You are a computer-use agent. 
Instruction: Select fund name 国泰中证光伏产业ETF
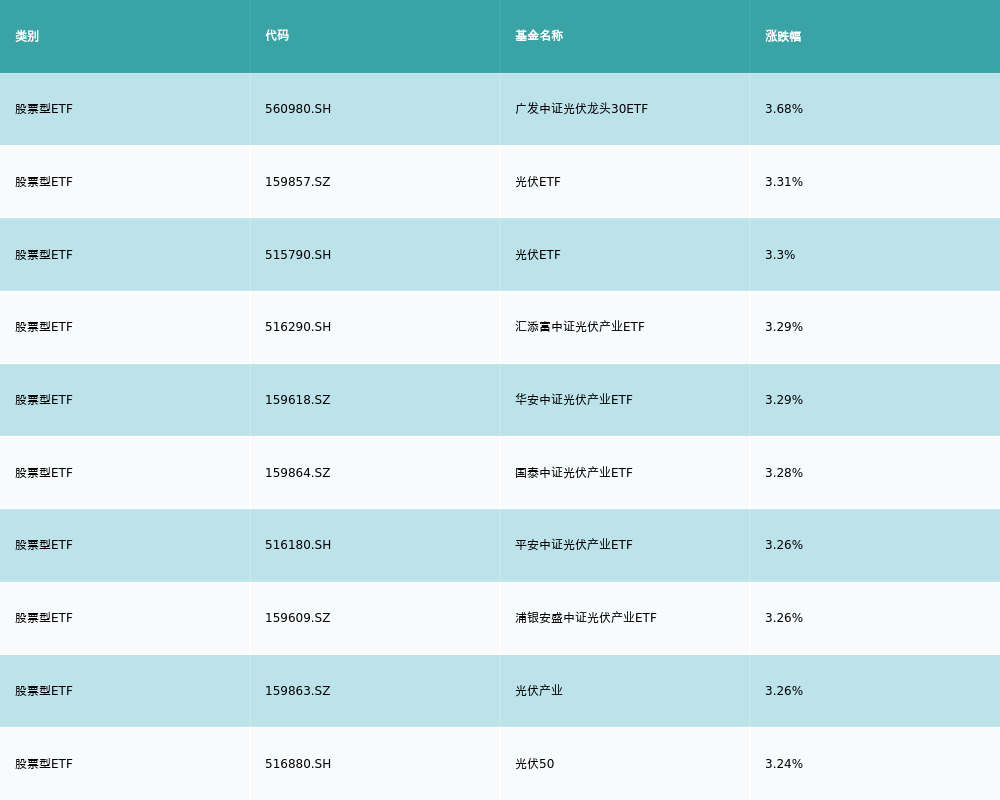click(574, 473)
